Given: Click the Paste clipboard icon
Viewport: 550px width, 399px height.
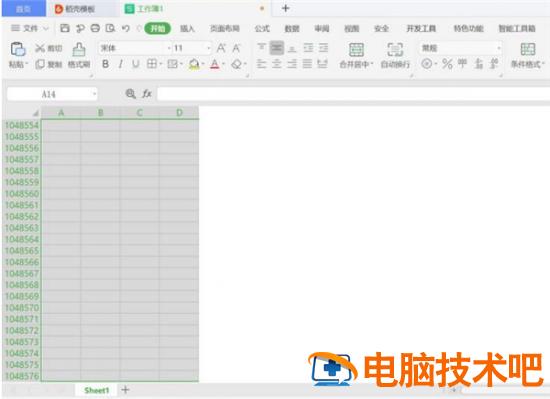Looking at the screenshot, I should point(18,49).
